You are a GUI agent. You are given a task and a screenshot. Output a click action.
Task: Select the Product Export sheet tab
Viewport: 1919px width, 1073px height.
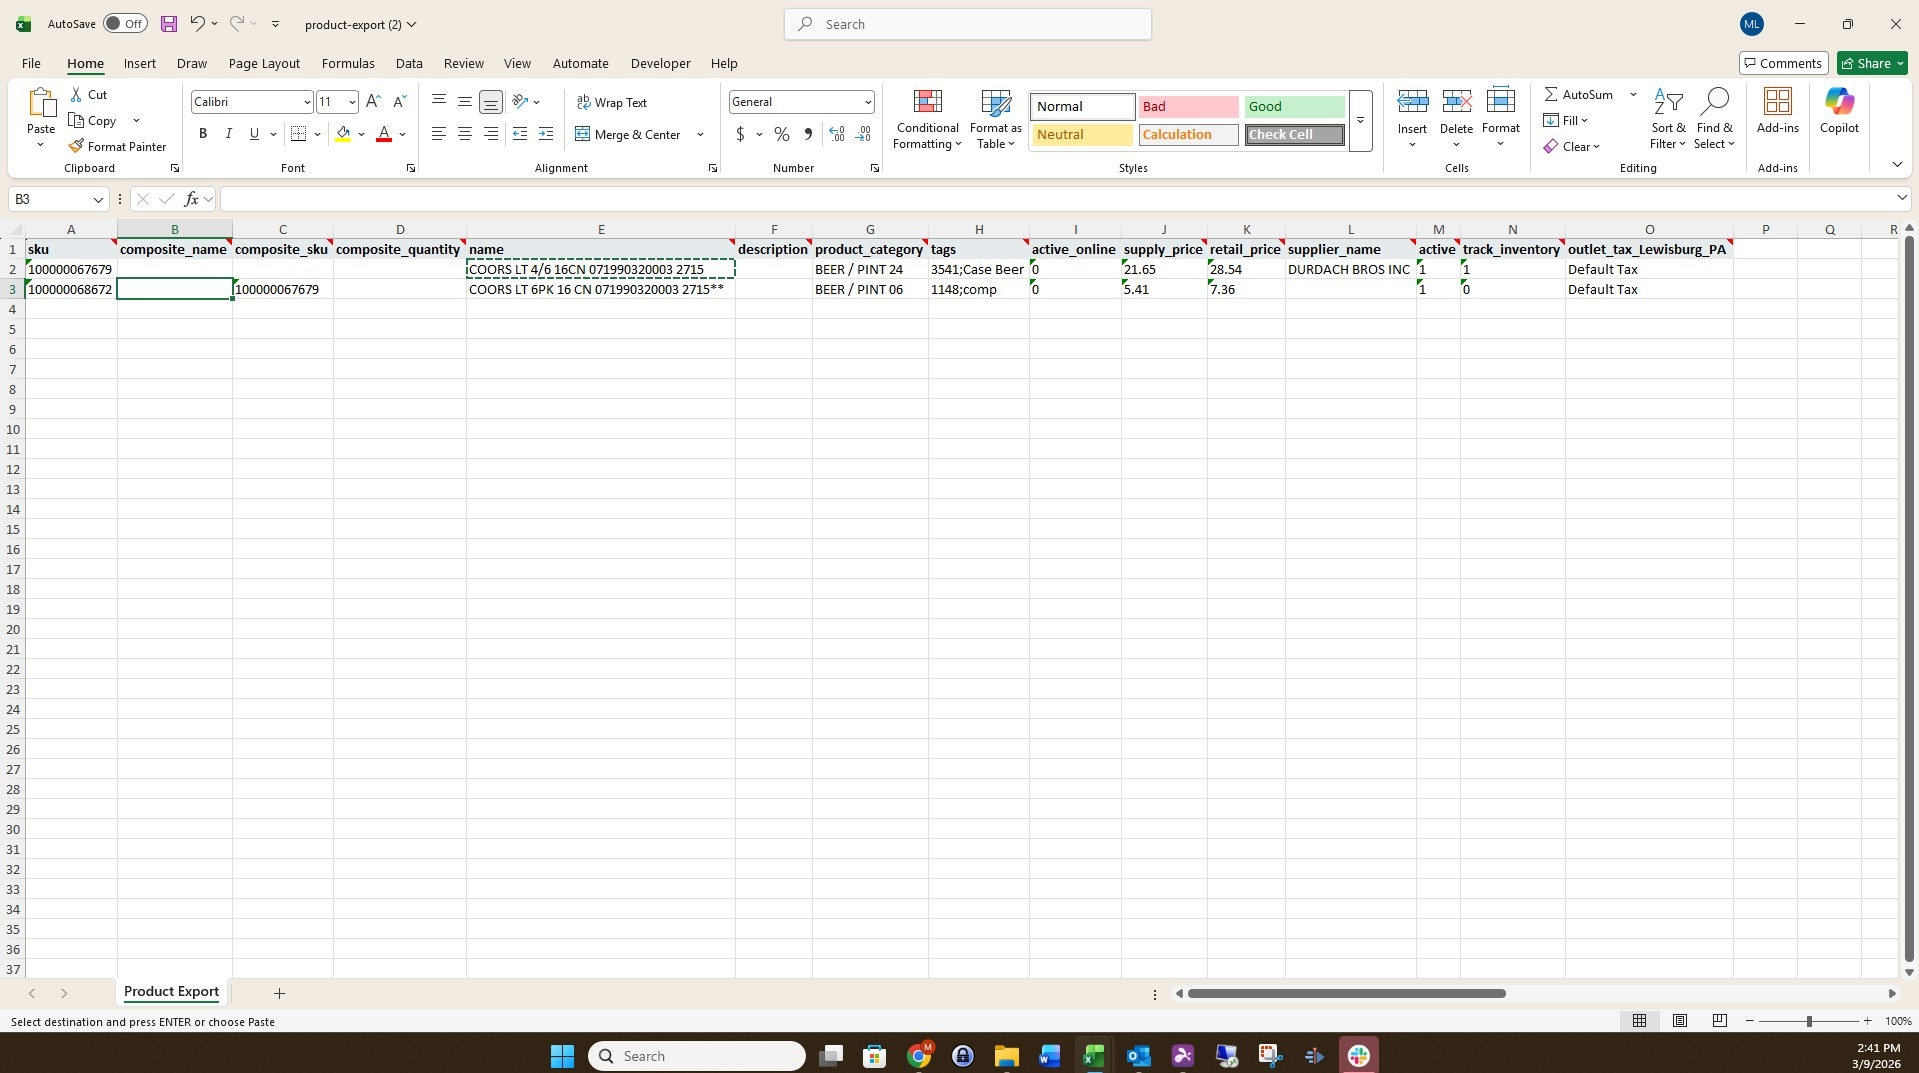click(171, 992)
